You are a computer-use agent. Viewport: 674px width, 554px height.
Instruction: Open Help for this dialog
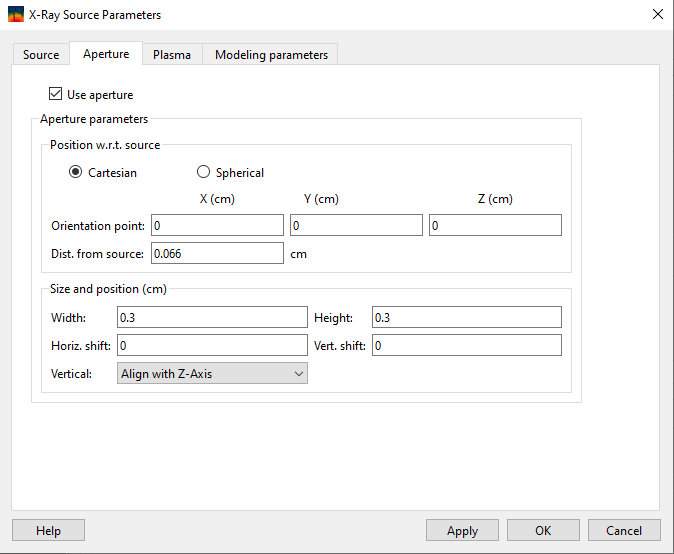point(48,531)
